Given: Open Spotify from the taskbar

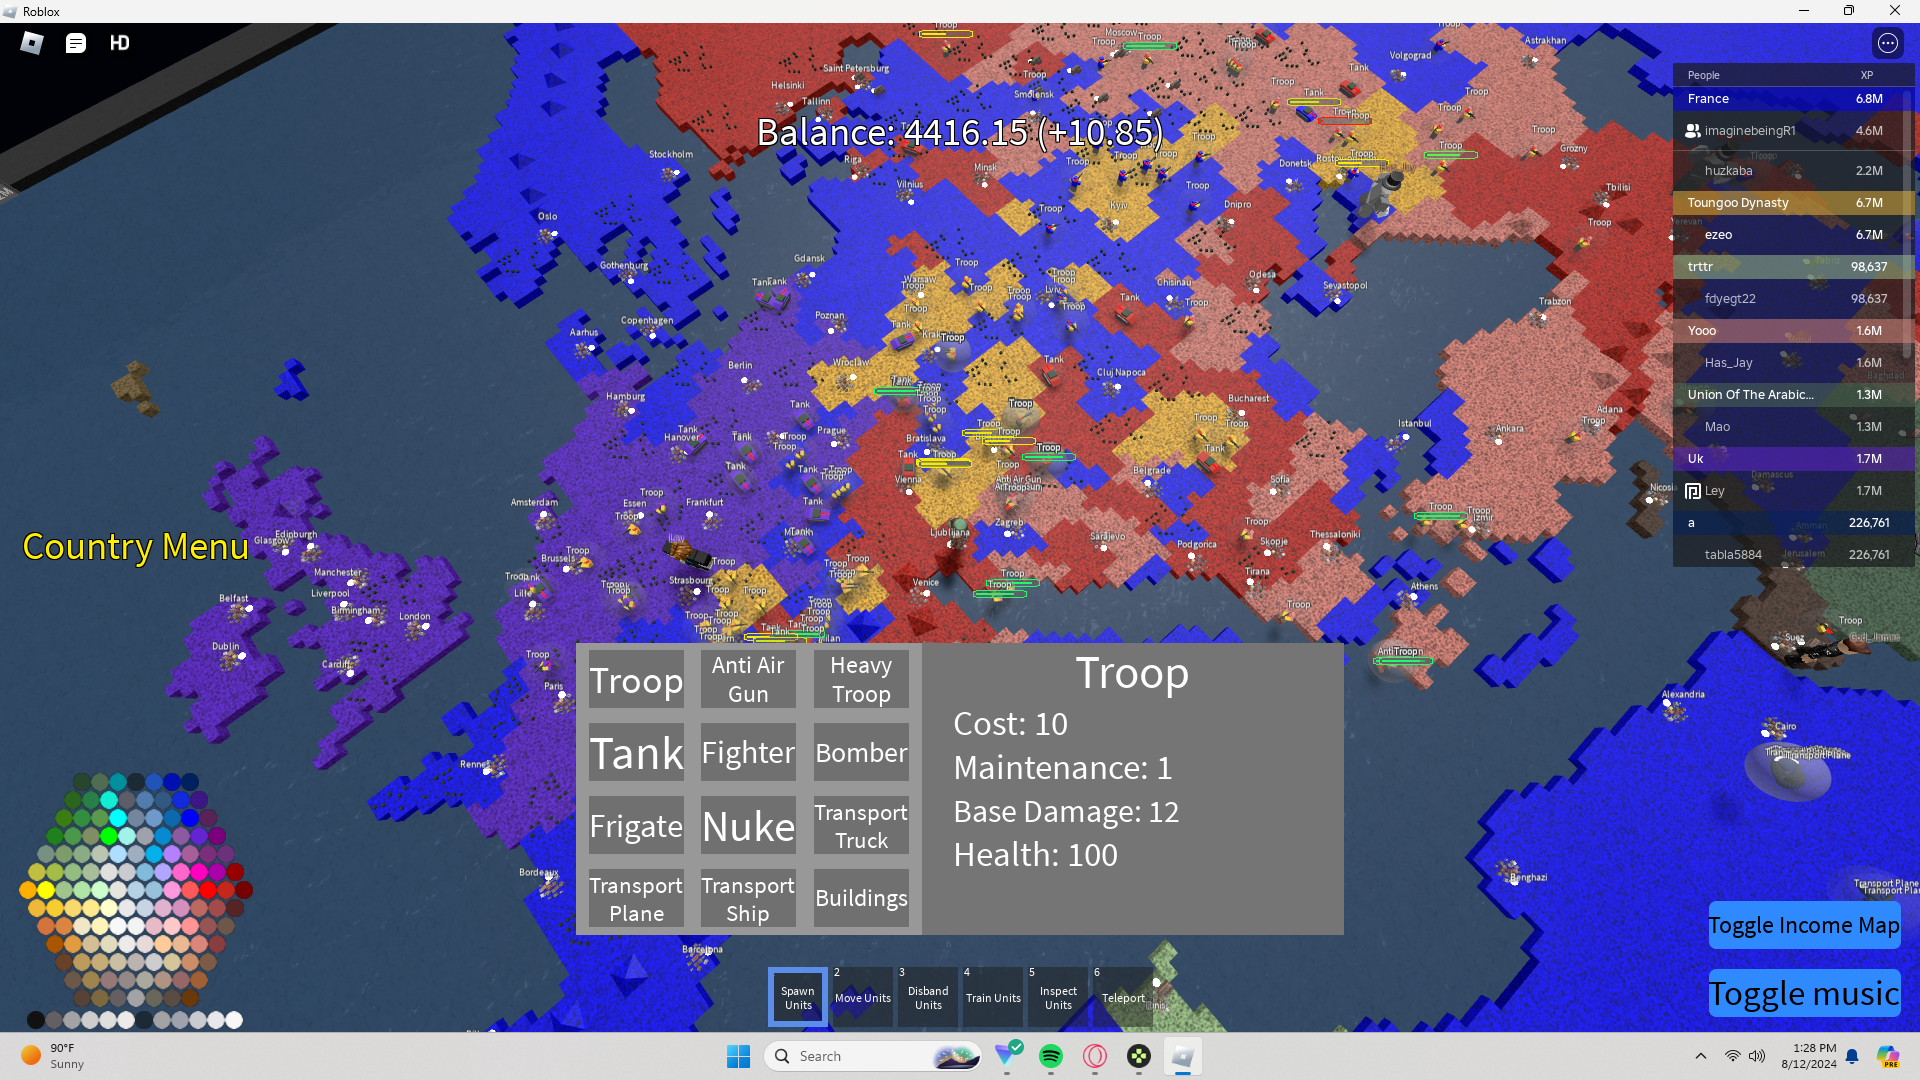Looking at the screenshot, I should pyautogui.click(x=1051, y=1056).
